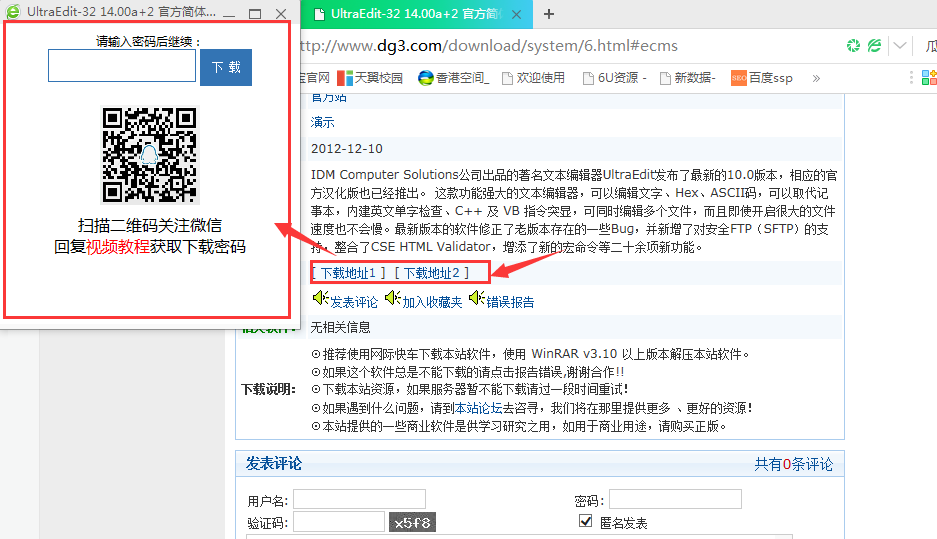937x539 pixels.
Task: Click the 官网 bookmark
Action: click(x=314, y=78)
